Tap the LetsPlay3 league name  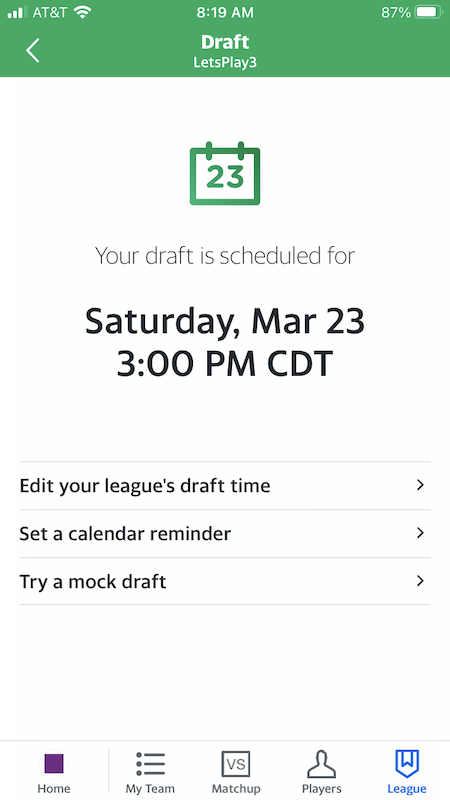point(225,63)
